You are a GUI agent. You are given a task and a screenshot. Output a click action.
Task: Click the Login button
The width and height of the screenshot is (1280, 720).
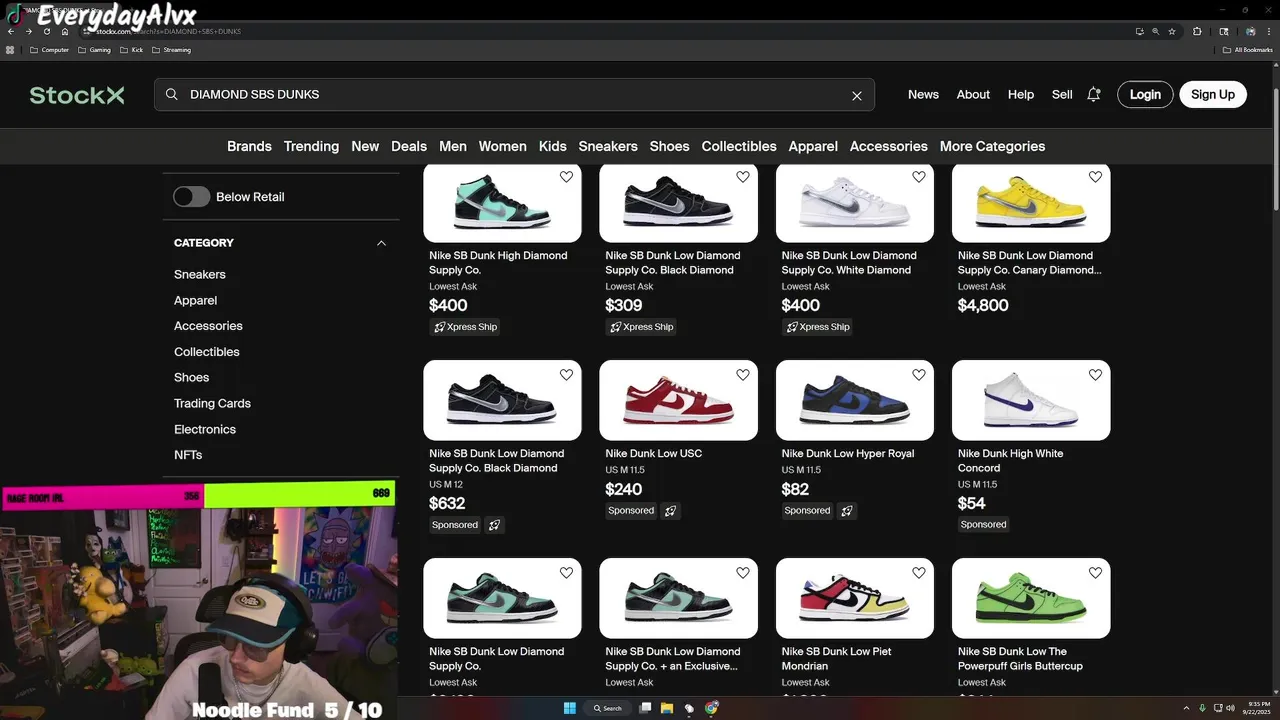(1145, 95)
